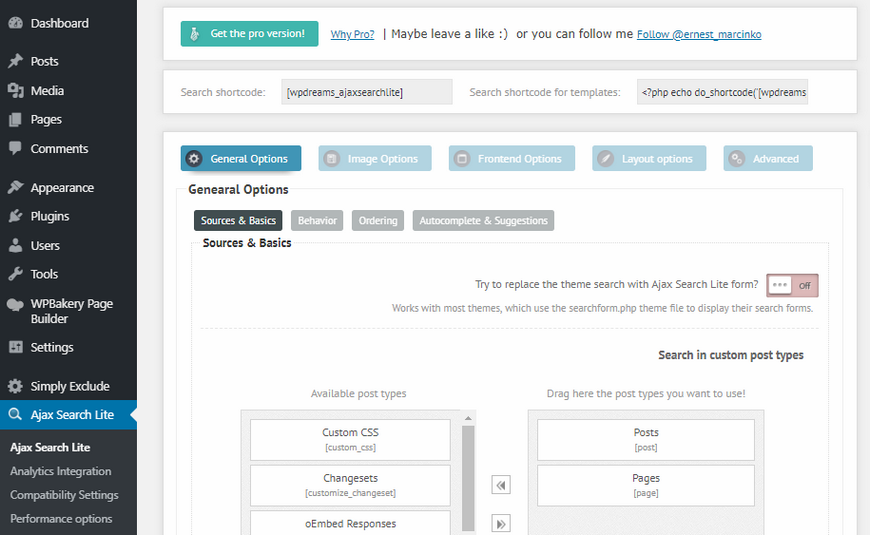Click the WPBakery Page Builder cloud icon
870x535 pixels.
coord(16,304)
